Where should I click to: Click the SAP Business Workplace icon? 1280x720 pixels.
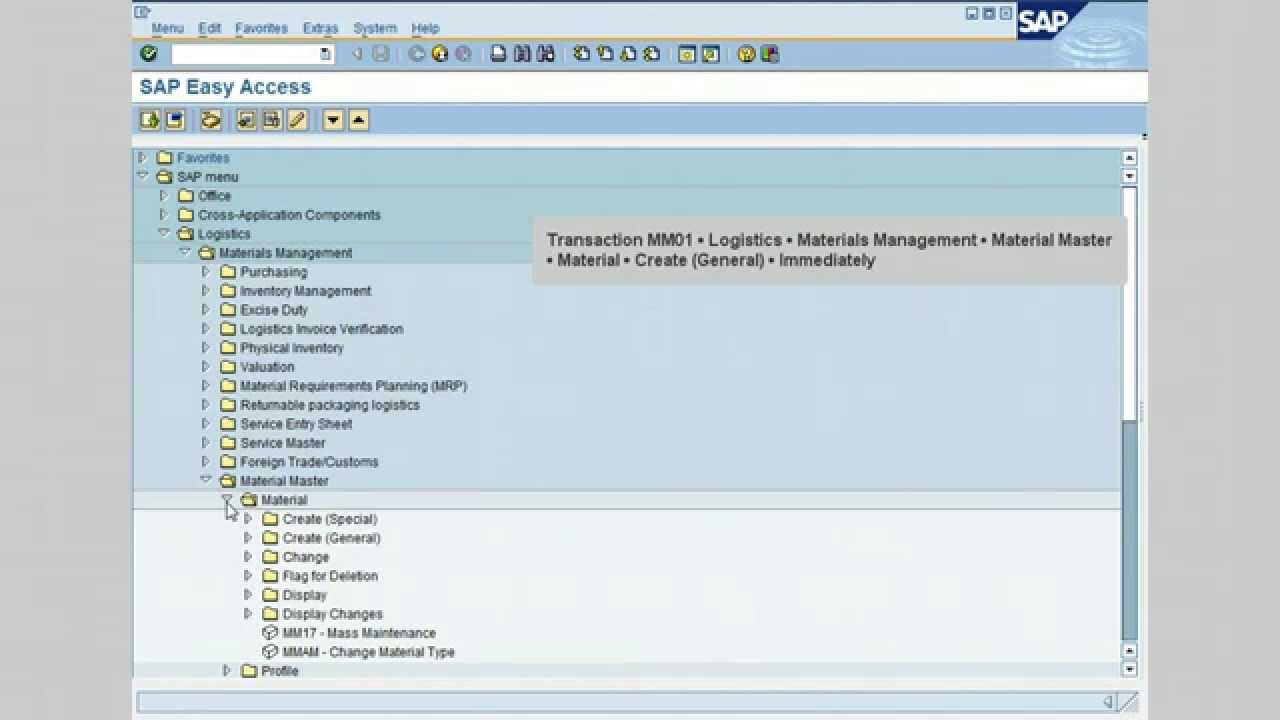point(211,120)
